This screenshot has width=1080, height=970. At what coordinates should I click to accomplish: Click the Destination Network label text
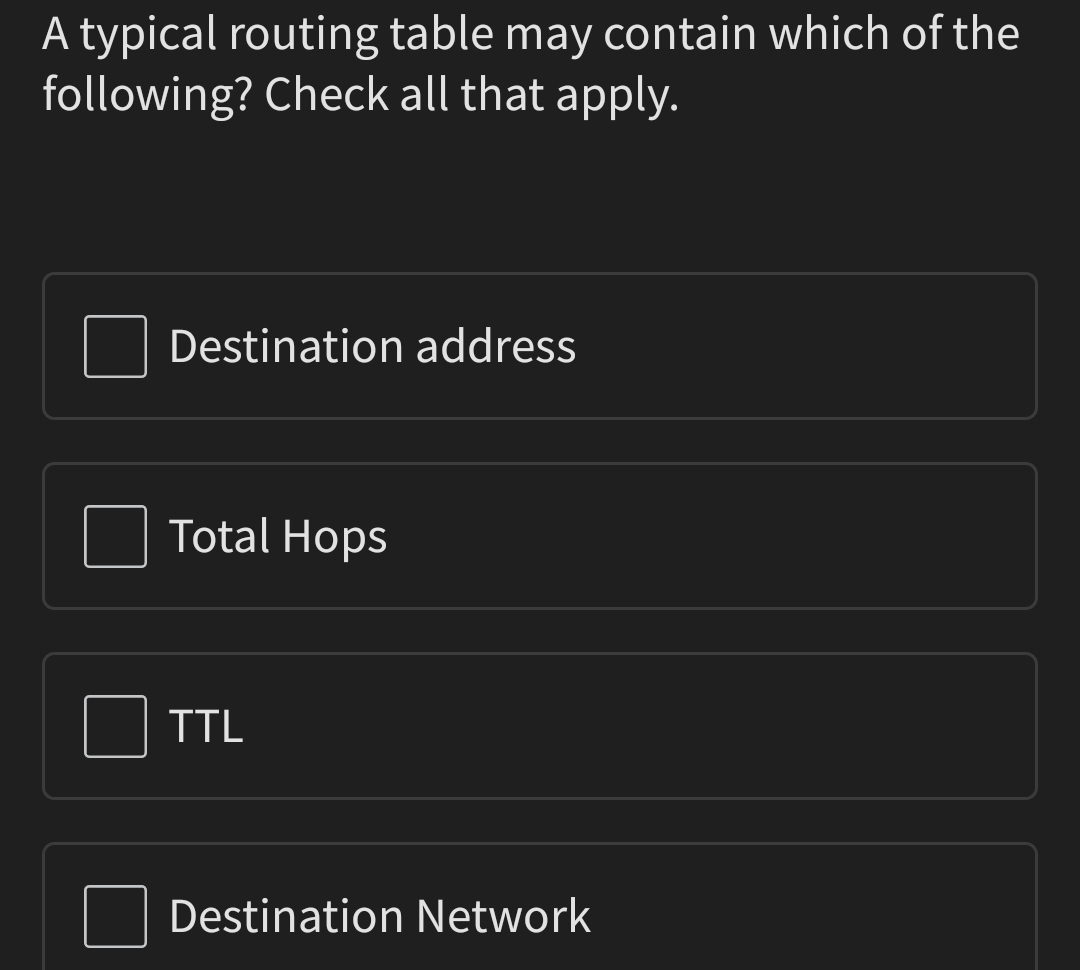point(380,913)
